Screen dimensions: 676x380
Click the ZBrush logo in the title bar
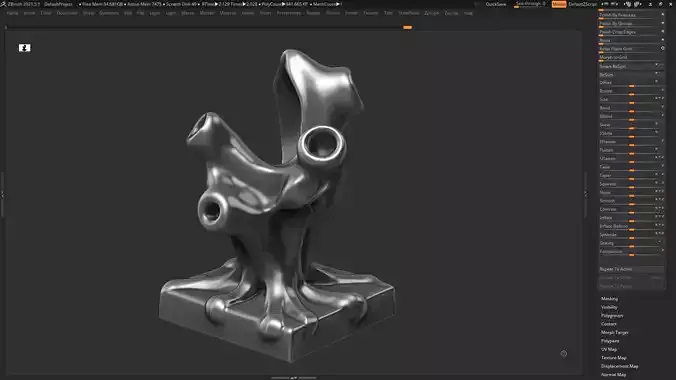(3, 4)
